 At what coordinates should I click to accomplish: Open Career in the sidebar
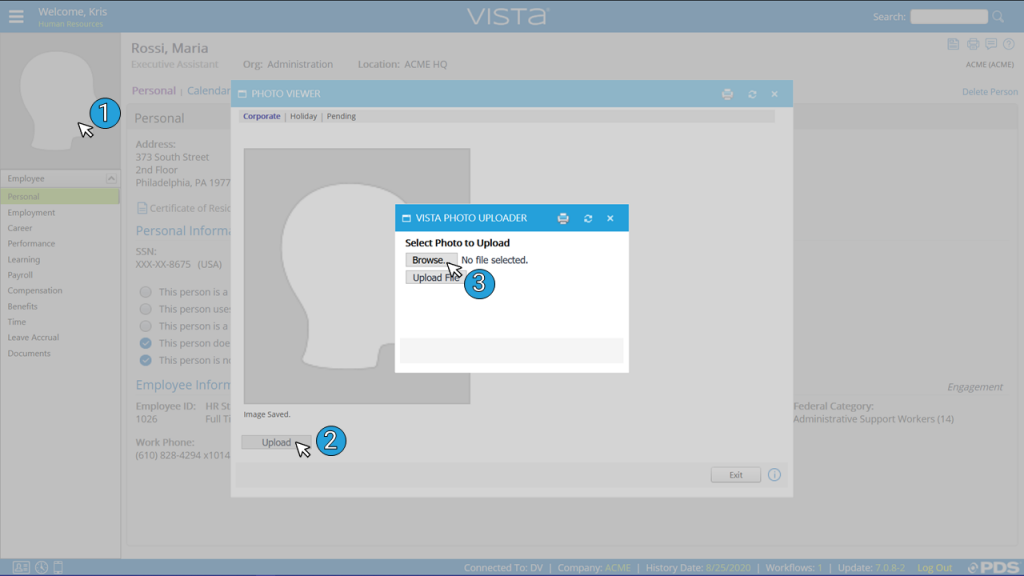pyautogui.click(x=20, y=228)
